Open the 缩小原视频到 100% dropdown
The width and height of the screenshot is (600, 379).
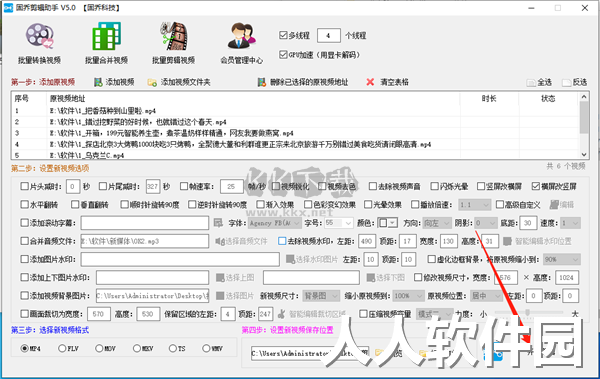click(408, 296)
